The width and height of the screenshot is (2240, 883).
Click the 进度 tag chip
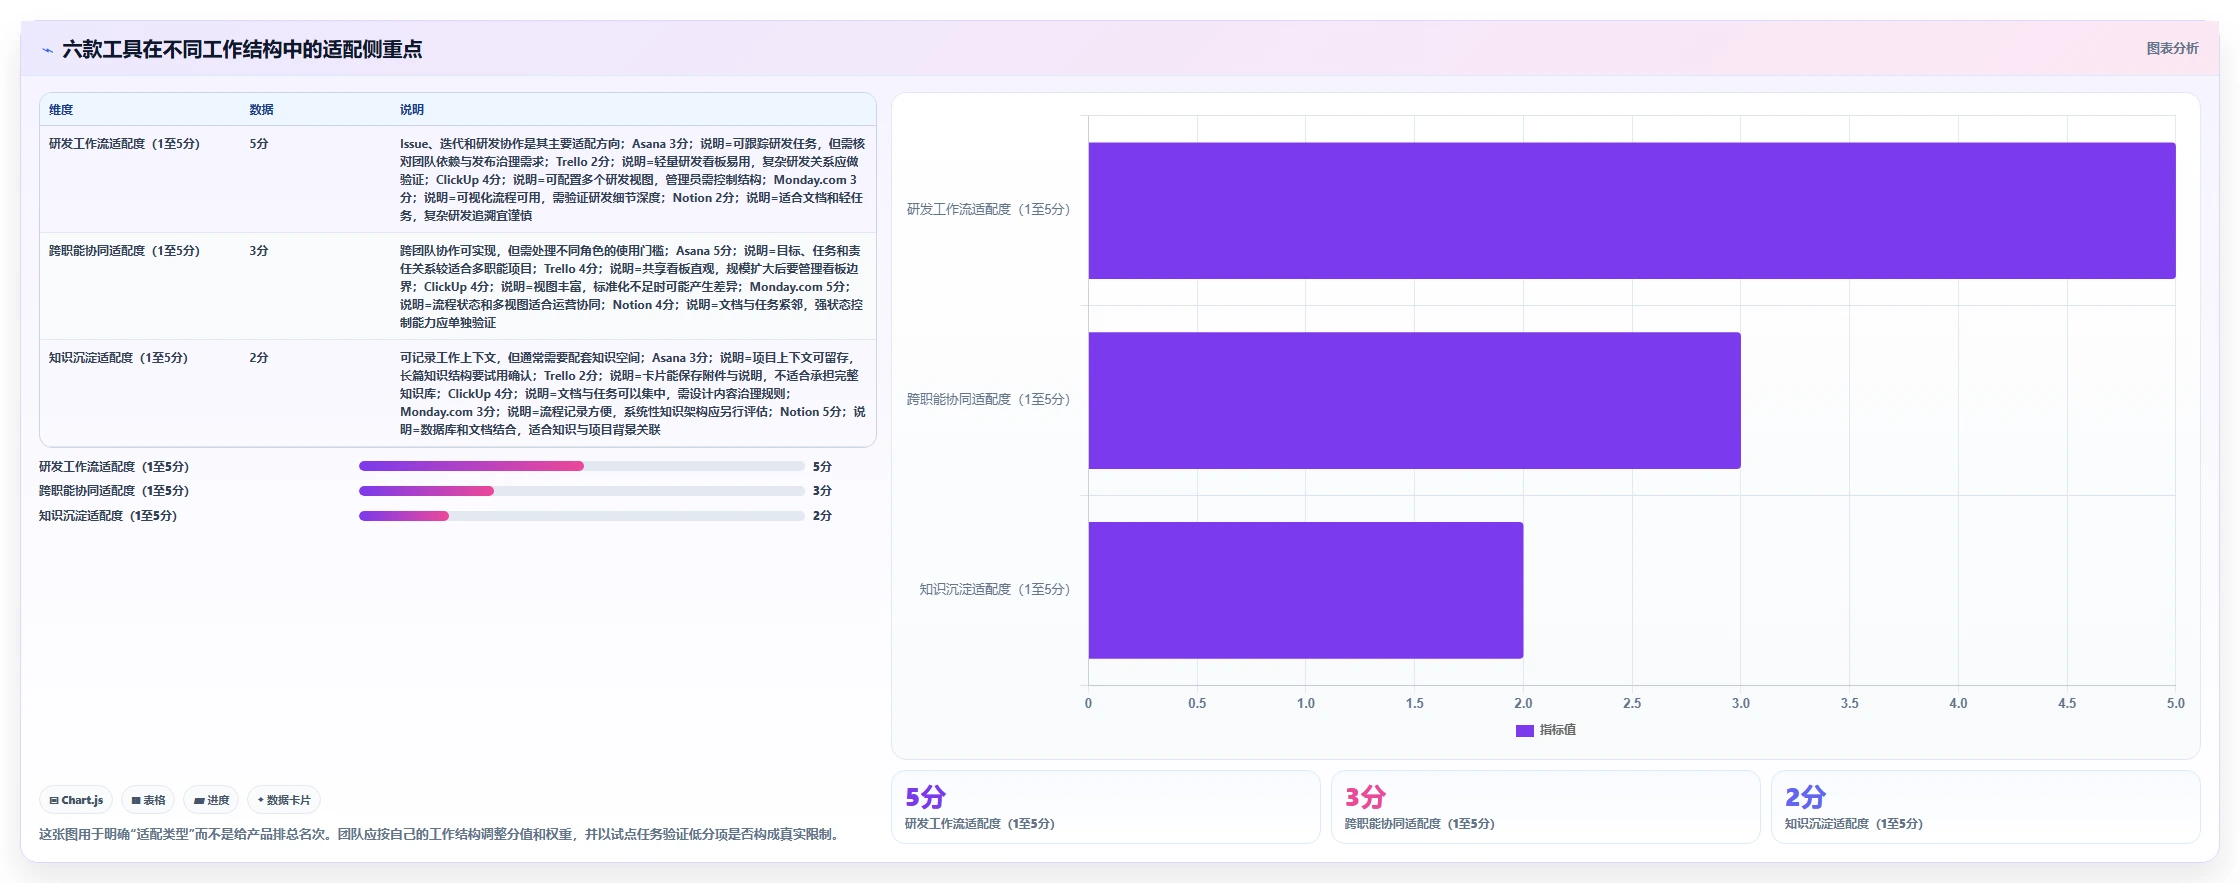[x=211, y=800]
